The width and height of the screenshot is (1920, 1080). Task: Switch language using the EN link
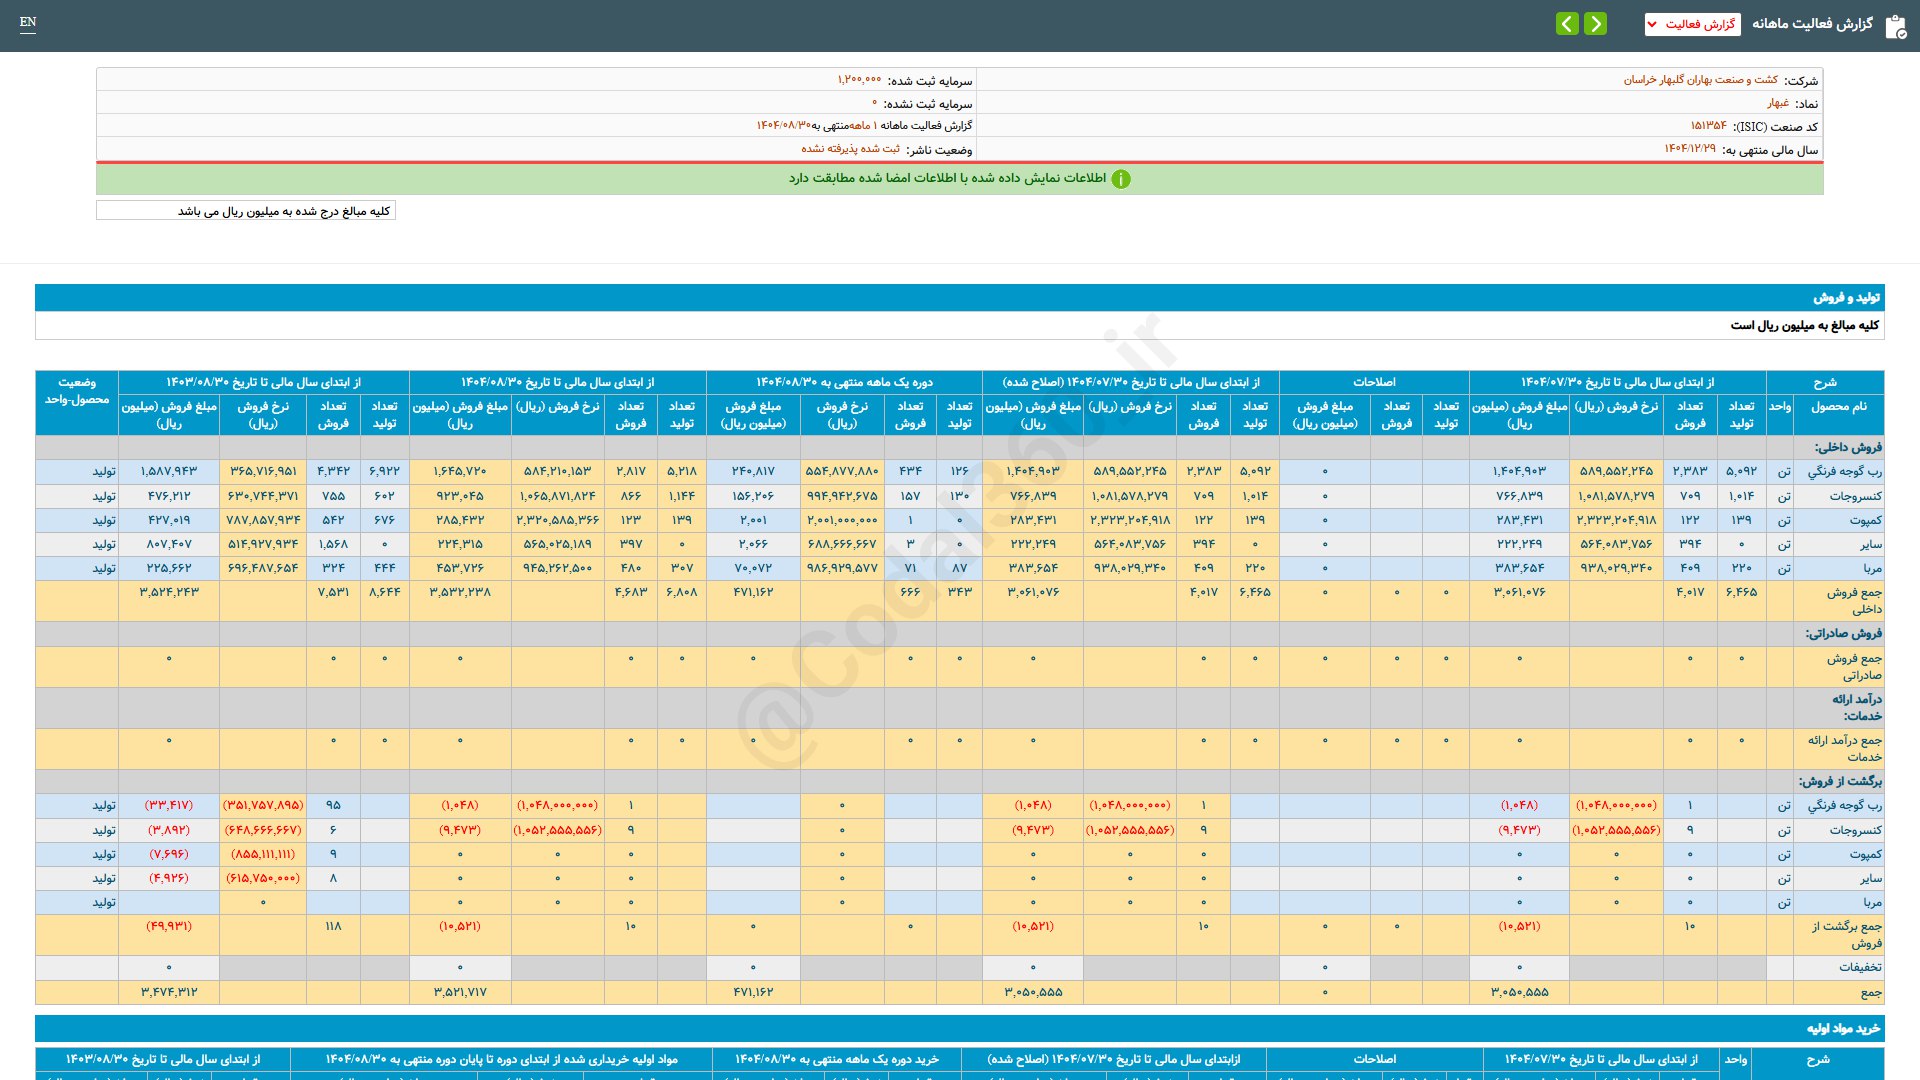pyautogui.click(x=28, y=22)
